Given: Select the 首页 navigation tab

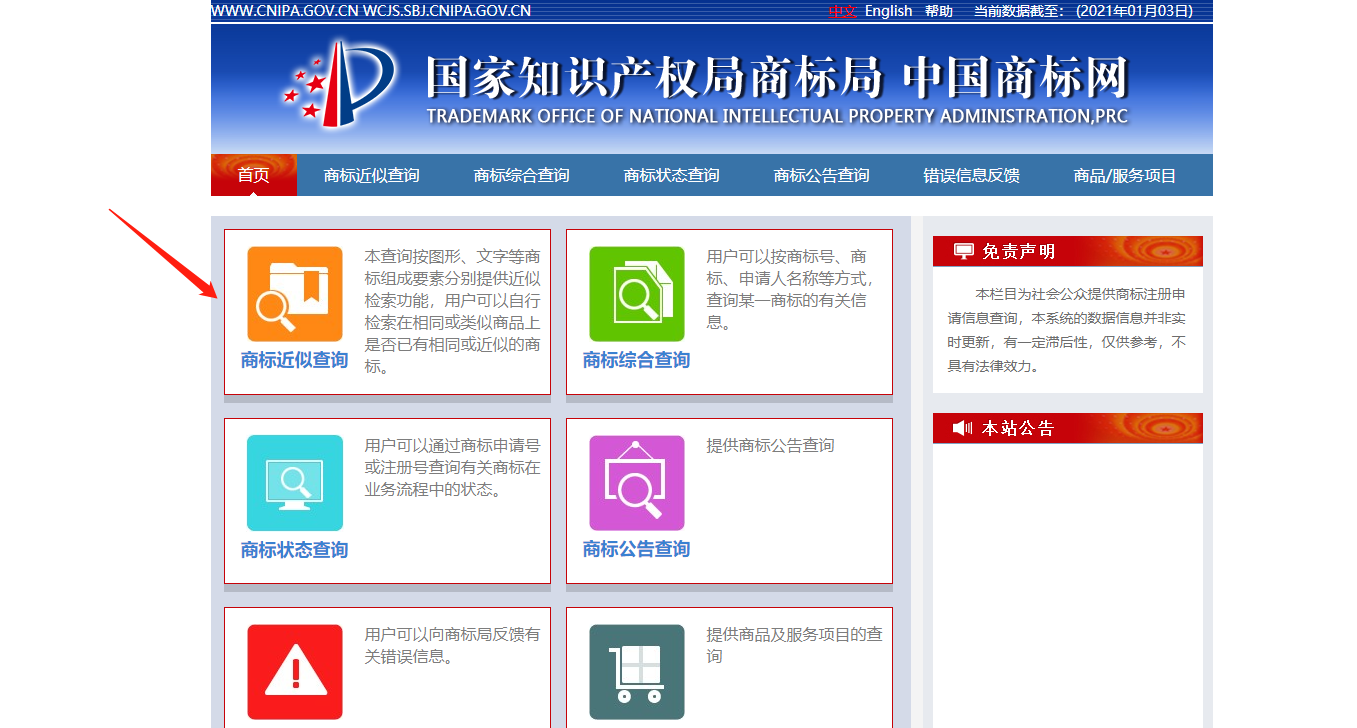Looking at the screenshot, I should (x=254, y=175).
